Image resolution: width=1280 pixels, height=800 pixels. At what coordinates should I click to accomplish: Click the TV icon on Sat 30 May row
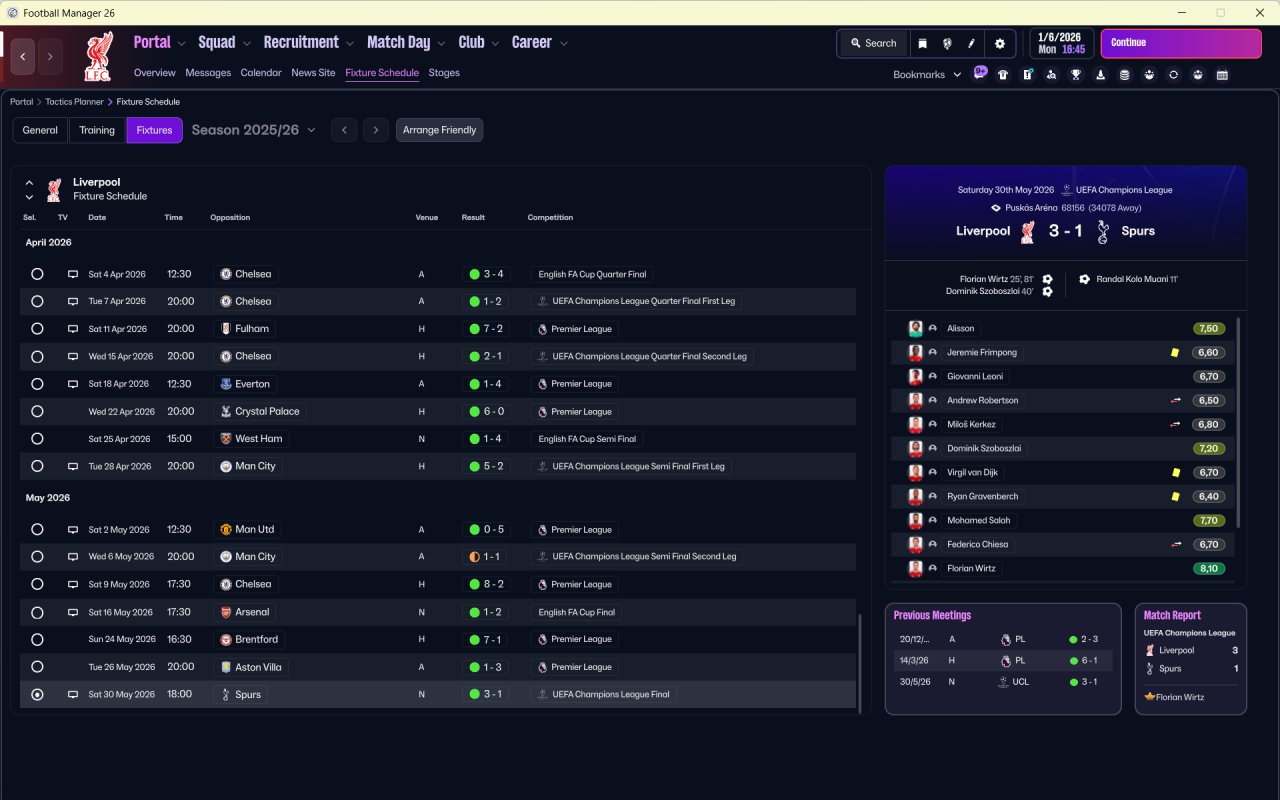[73, 694]
